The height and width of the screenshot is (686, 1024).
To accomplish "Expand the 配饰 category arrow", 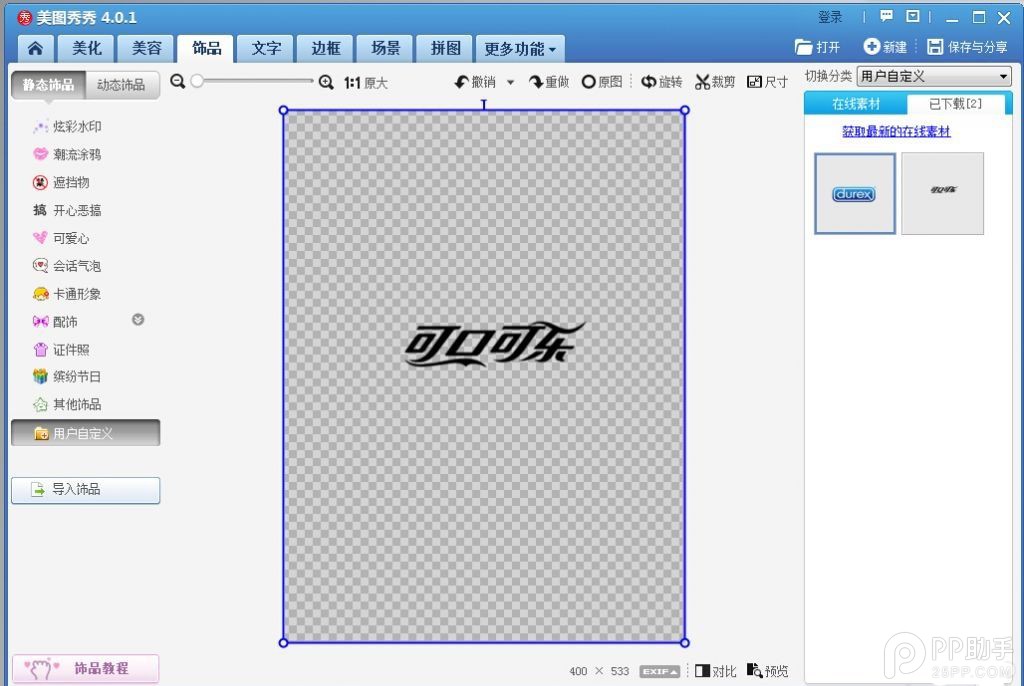I will 138,320.
